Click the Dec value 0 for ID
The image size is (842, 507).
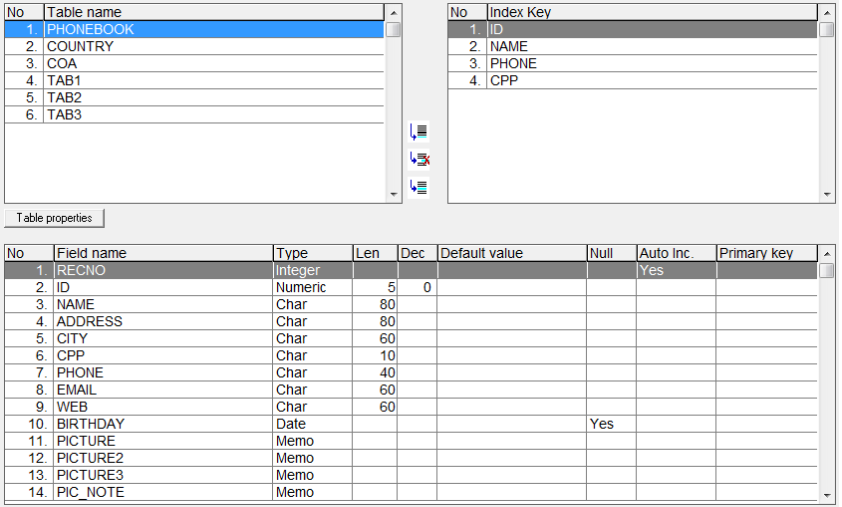pyautogui.click(x=417, y=287)
